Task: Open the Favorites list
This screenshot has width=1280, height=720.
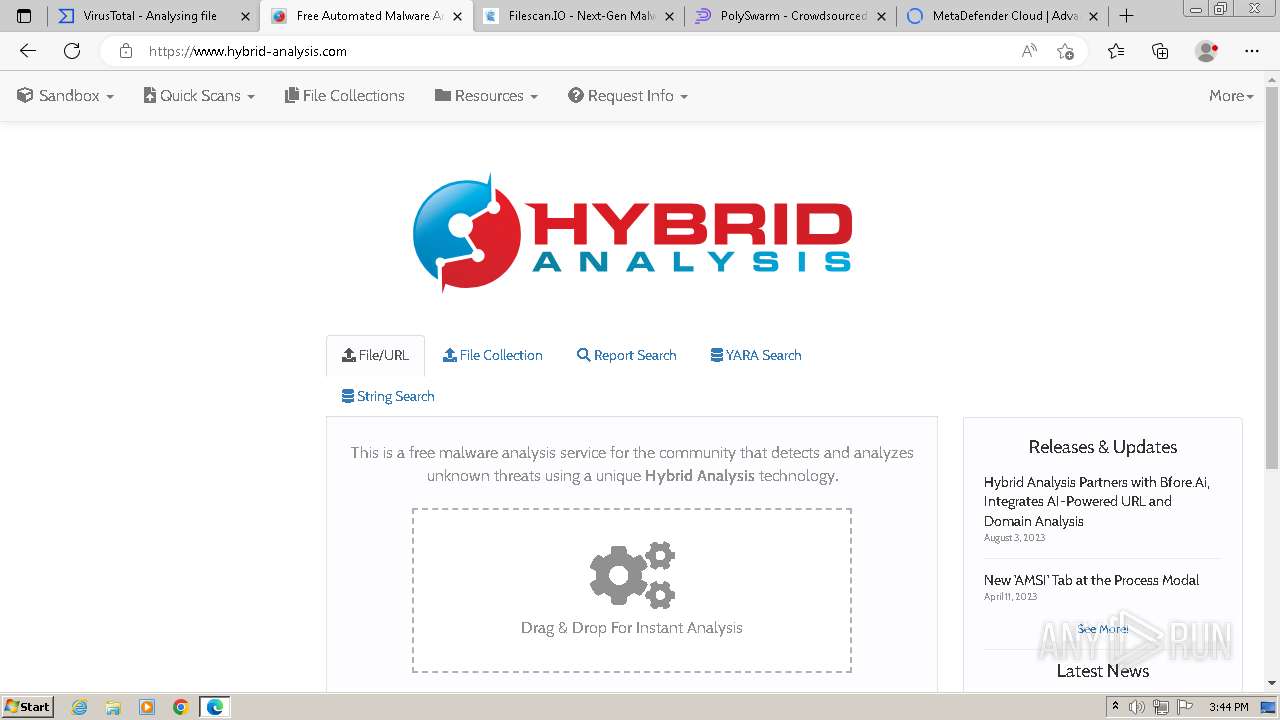Action: pyautogui.click(x=1116, y=51)
